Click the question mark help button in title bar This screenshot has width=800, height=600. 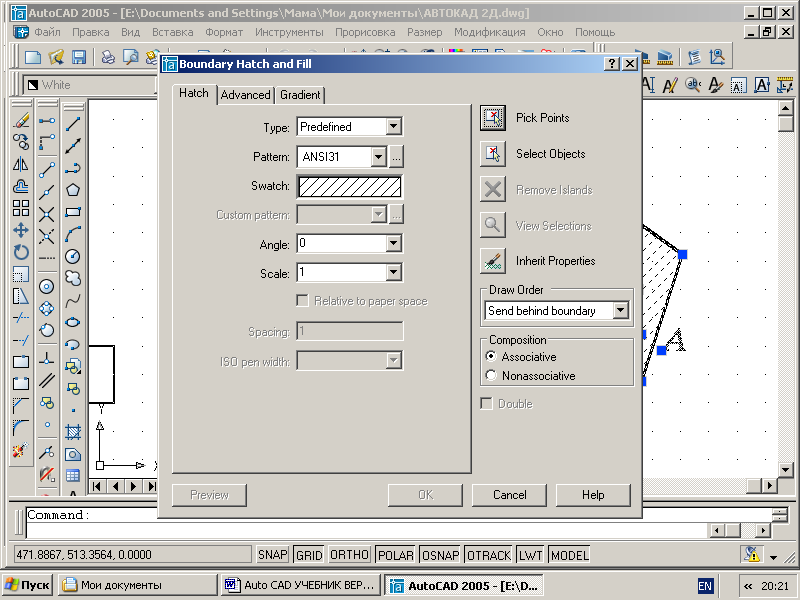click(x=612, y=64)
